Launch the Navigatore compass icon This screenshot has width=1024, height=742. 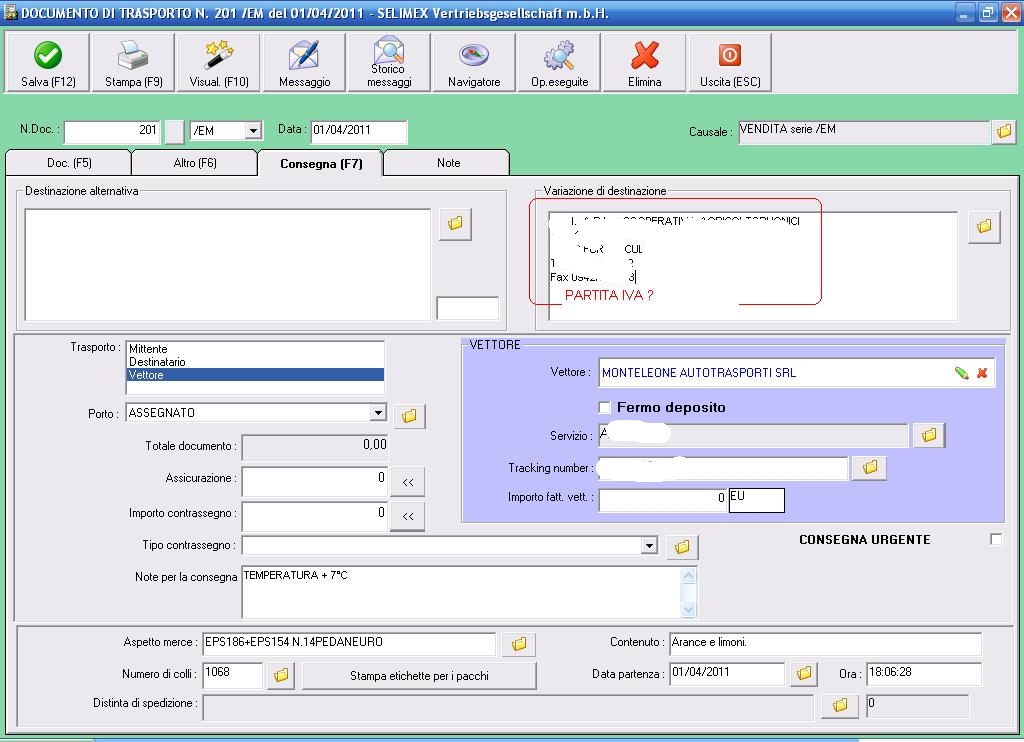point(474,56)
